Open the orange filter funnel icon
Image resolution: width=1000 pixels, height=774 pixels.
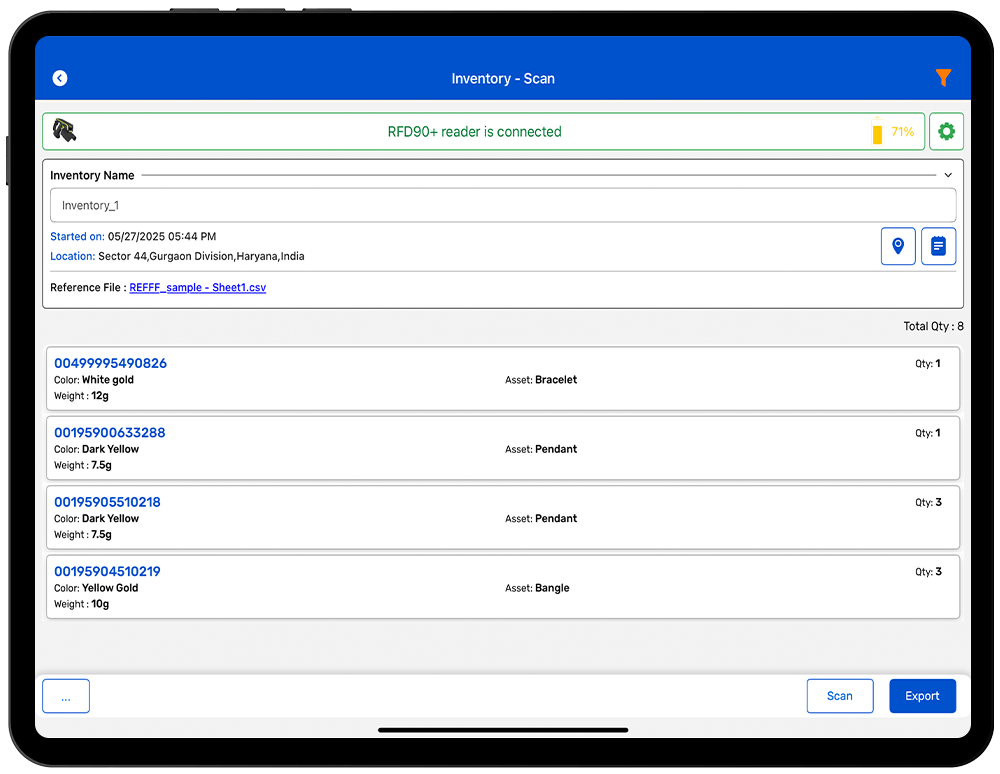point(942,78)
